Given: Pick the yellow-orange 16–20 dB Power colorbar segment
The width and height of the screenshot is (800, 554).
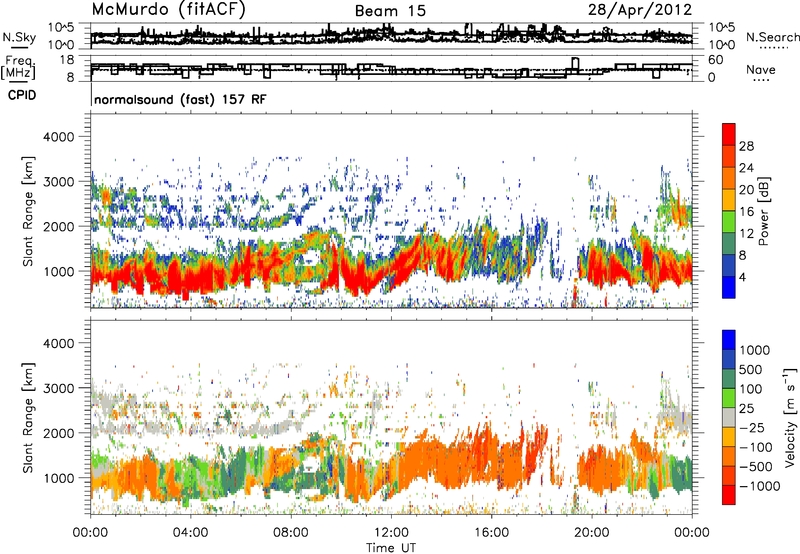Looking at the screenshot, I should (x=729, y=199).
